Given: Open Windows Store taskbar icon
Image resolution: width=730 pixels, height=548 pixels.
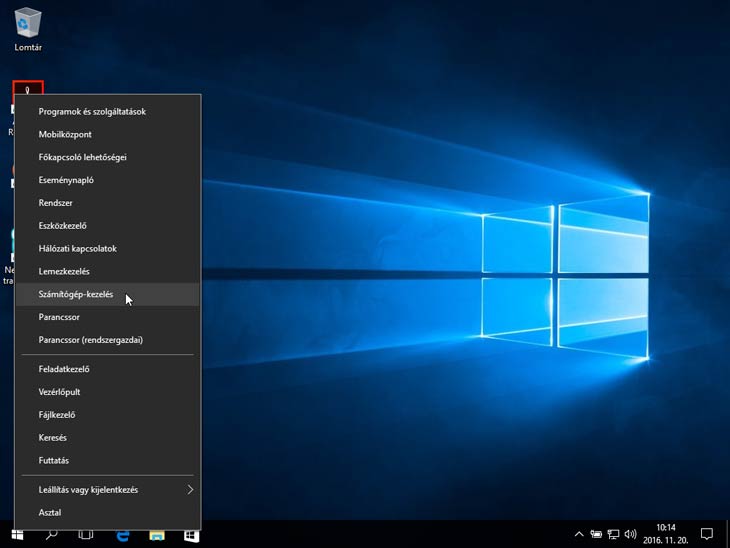Looking at the screenshot, I should point(191,535).
